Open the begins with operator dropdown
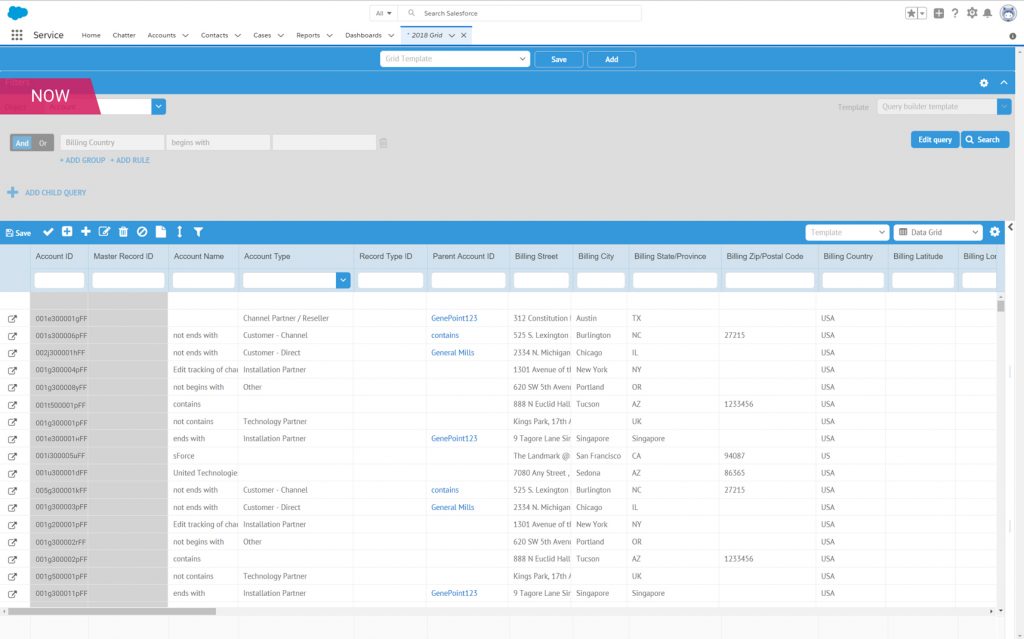 pyautogui.click(x=218, y=142)
